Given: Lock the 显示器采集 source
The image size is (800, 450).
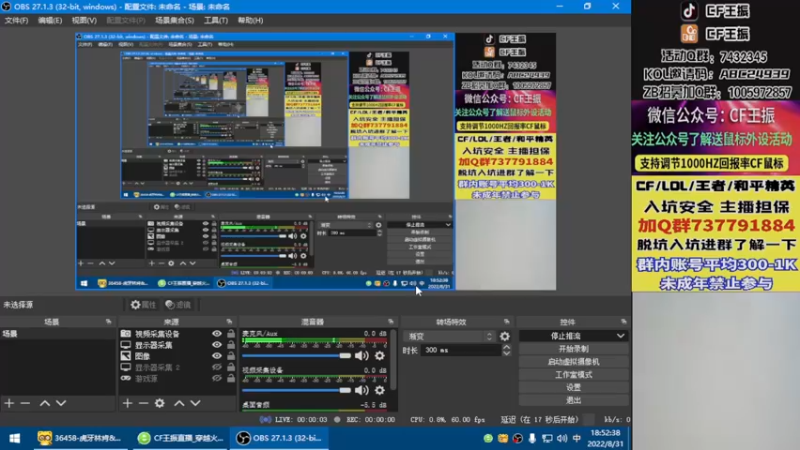Looking at the screenshot, I should [x=231, y=345].
